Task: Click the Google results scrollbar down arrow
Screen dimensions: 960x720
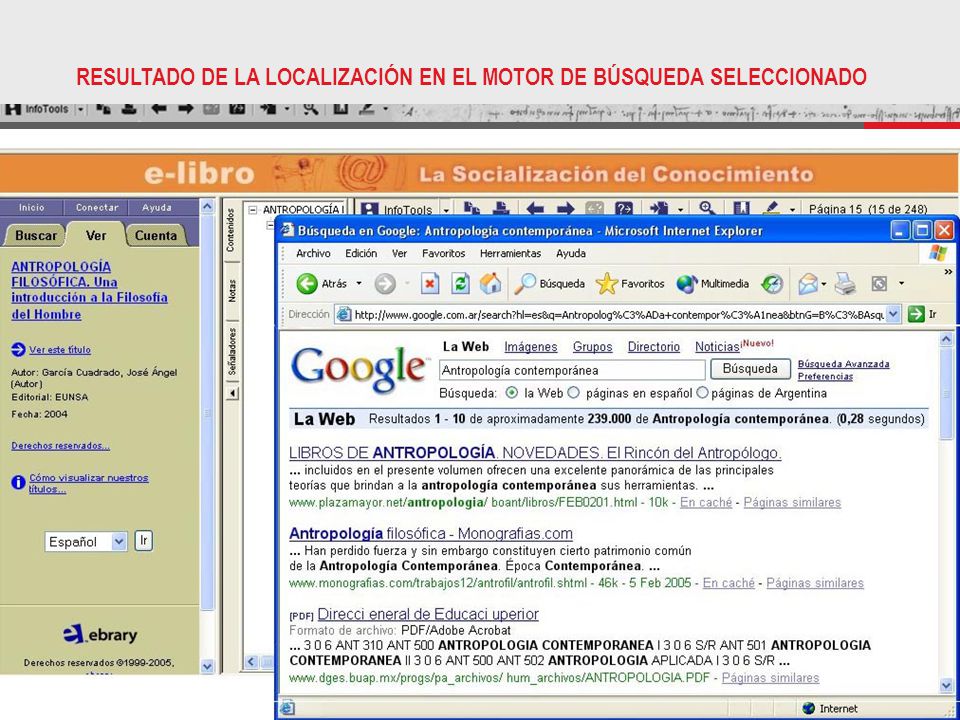Action: (946, 686)
